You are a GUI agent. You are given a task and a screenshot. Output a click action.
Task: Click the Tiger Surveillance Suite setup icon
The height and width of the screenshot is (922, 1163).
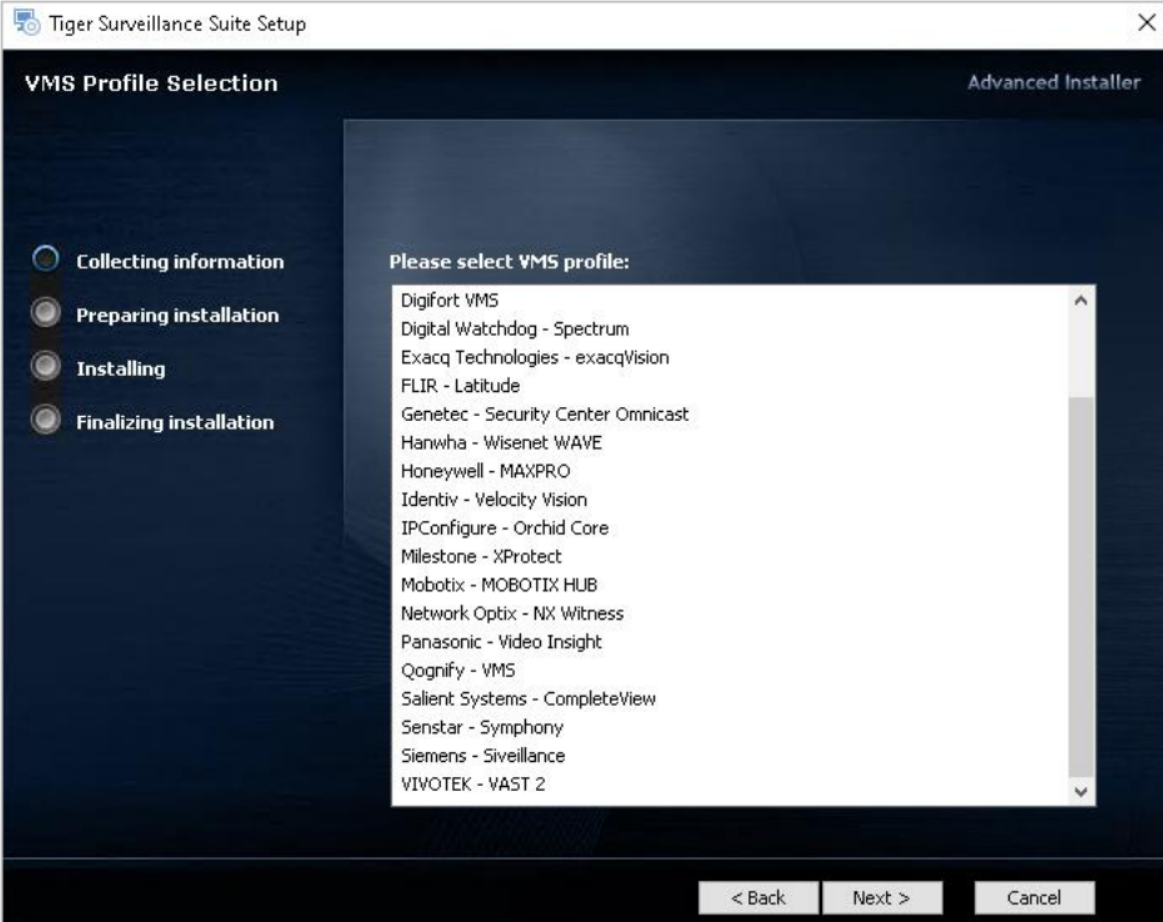(27, 22)
